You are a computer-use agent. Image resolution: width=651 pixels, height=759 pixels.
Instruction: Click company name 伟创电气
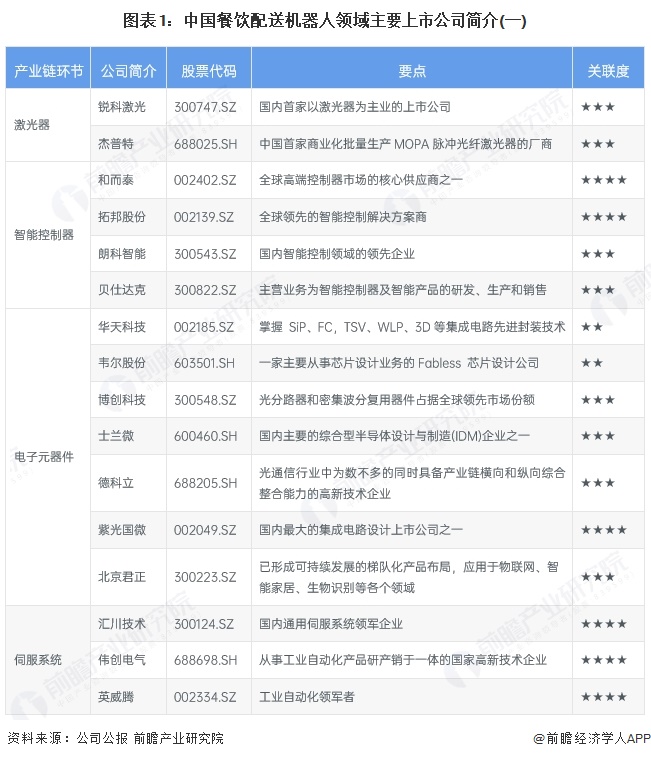(122, 660)
